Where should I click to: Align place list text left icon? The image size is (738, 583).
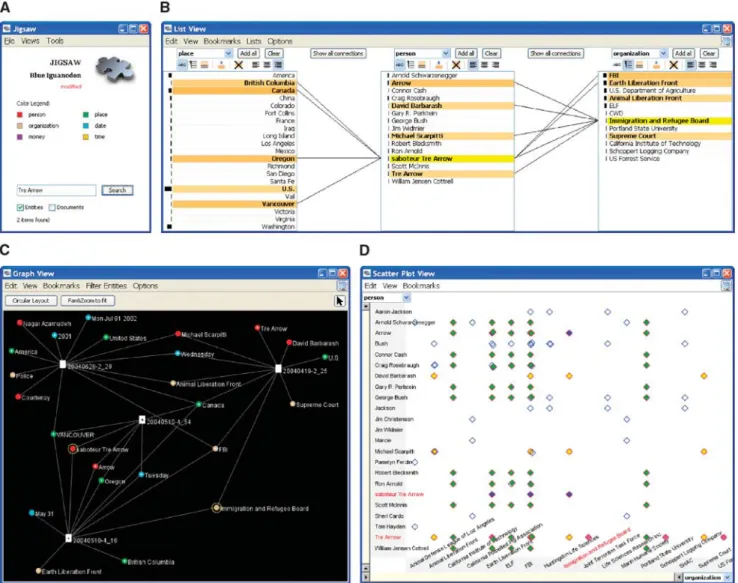pyautogui.click(x=256, y=65)
